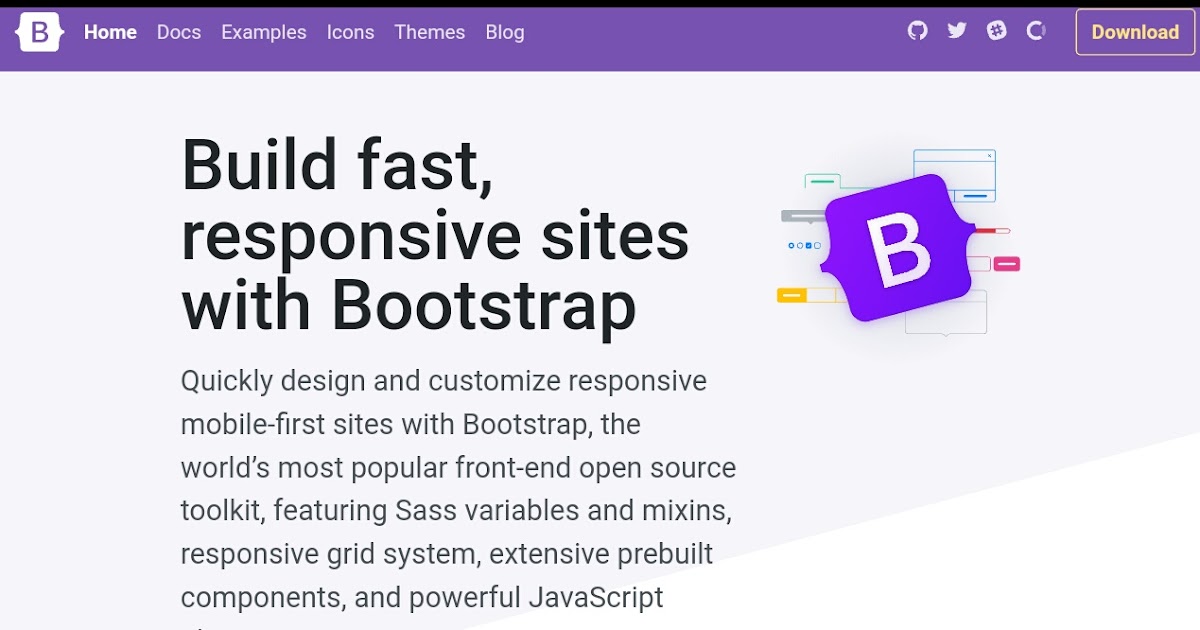This screenshot has height=630, width=1200.
Task: Click the Twitter bird icon in the navbar
Action: (956, 31)
